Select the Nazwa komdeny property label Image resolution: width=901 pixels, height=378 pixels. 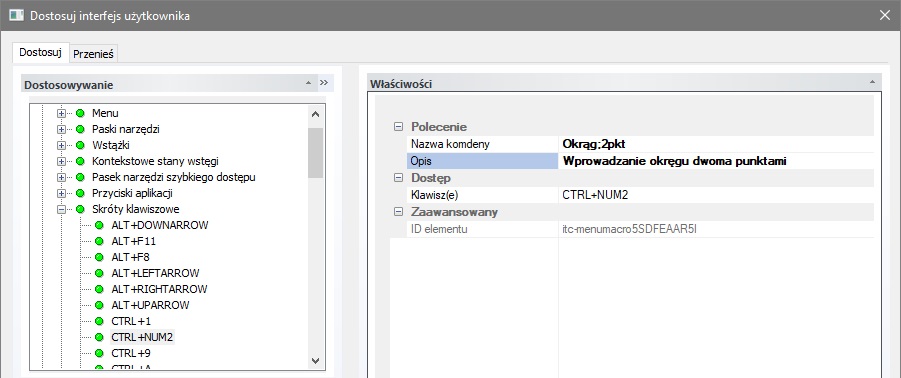(482, 144)
